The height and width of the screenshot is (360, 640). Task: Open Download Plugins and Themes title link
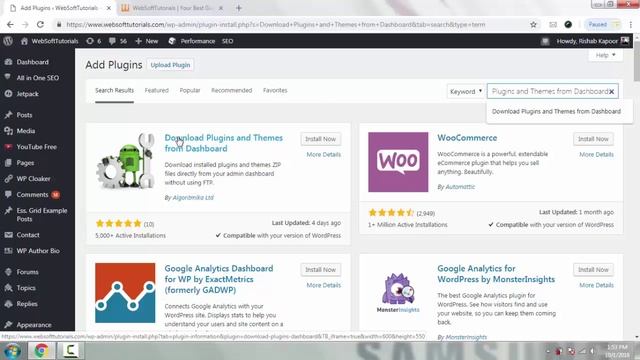[x=223, y=143]
